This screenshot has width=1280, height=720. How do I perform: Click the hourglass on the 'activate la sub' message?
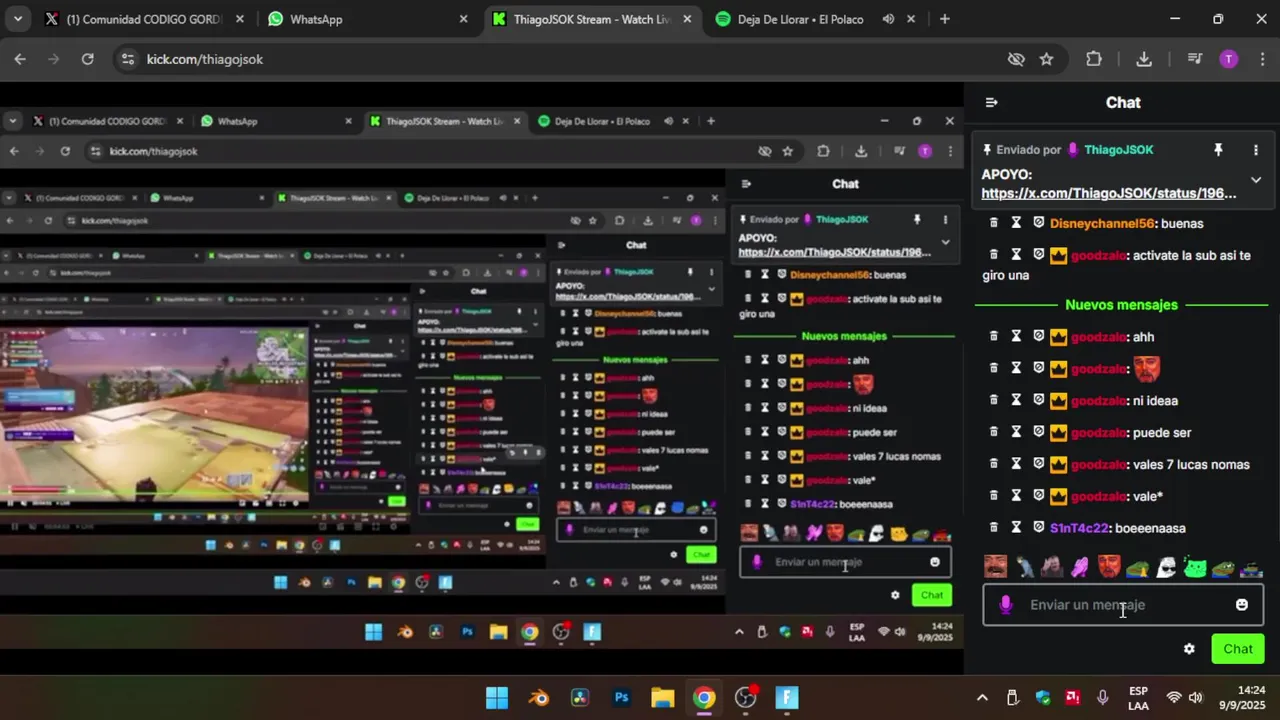pos(1016,255)
